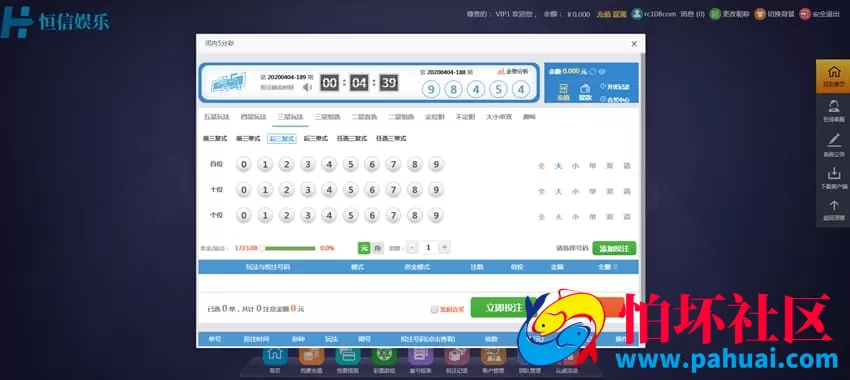The width and height of the screenshot is (850, 380).
Task: Click the multiplier input field showing 1
Action: (428, 248)
